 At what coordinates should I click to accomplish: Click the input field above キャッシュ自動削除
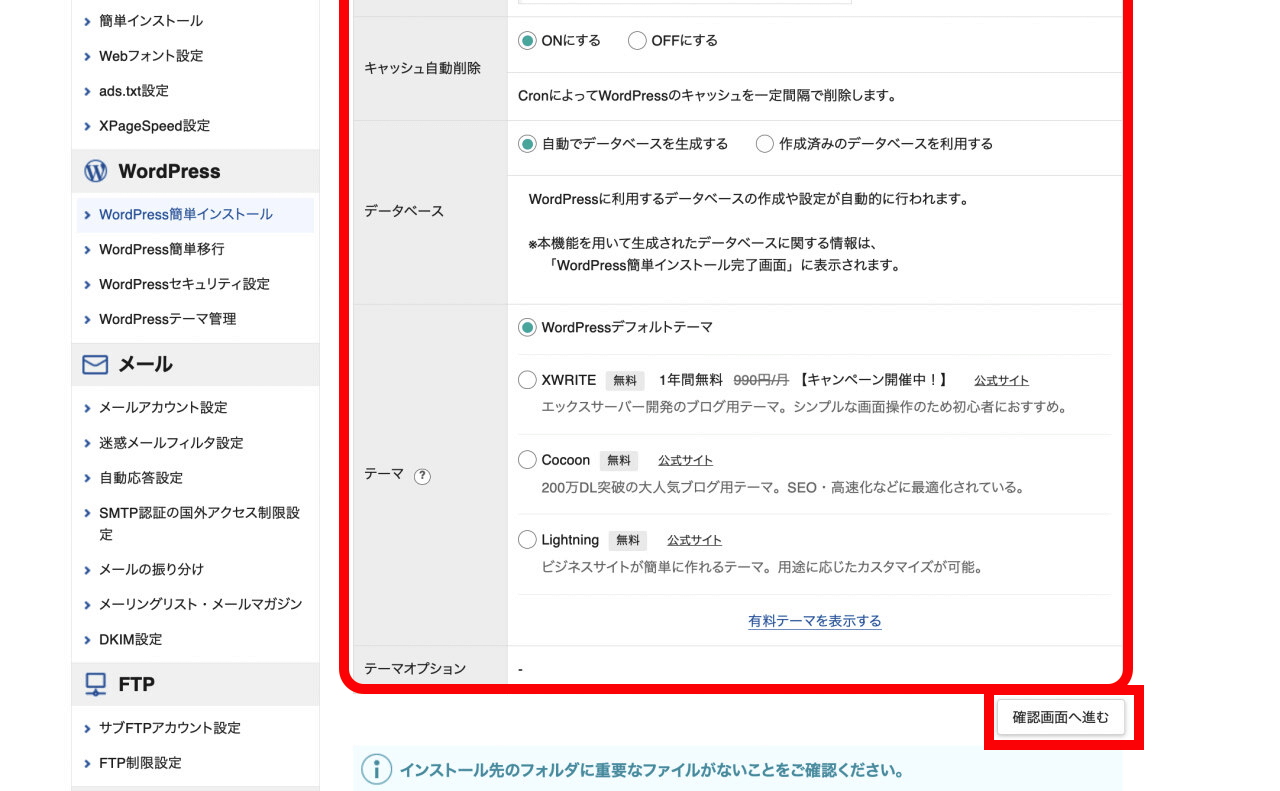[x=683, y=2]
